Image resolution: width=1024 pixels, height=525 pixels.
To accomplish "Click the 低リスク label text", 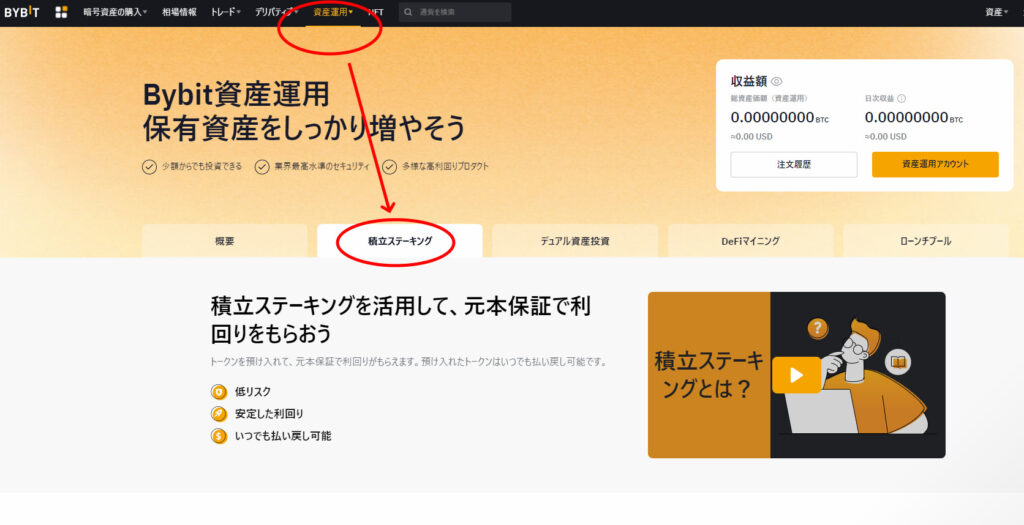I will [253, 392].
